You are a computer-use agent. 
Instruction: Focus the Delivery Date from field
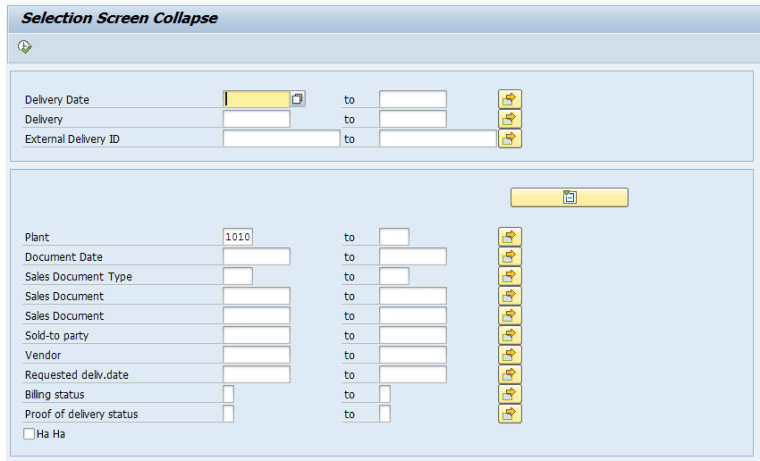coord(256,99)
